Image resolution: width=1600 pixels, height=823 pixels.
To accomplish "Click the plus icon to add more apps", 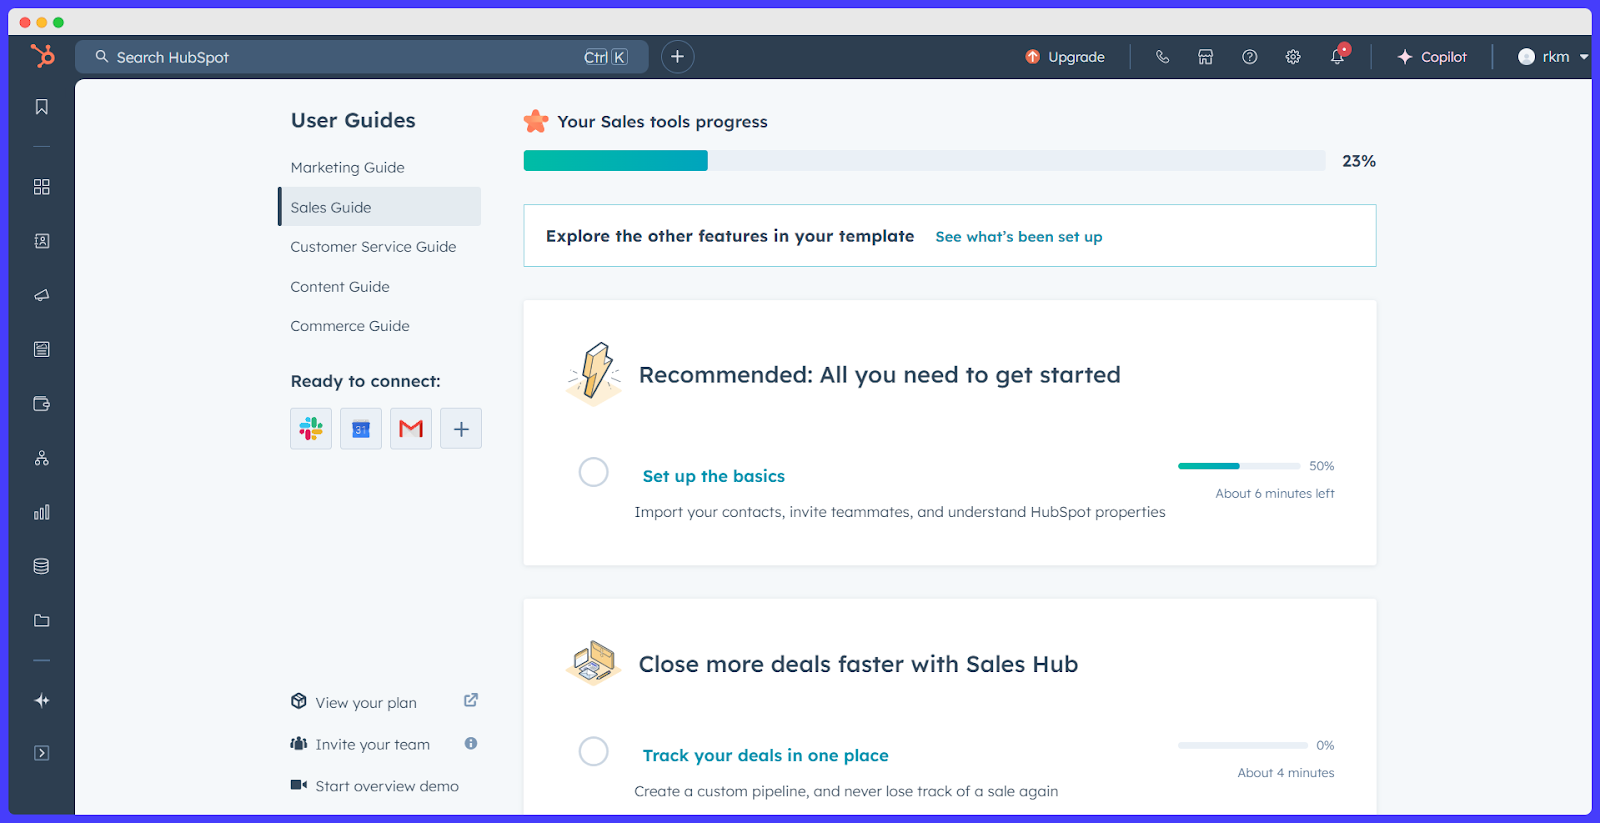I will tap(461, 429).
